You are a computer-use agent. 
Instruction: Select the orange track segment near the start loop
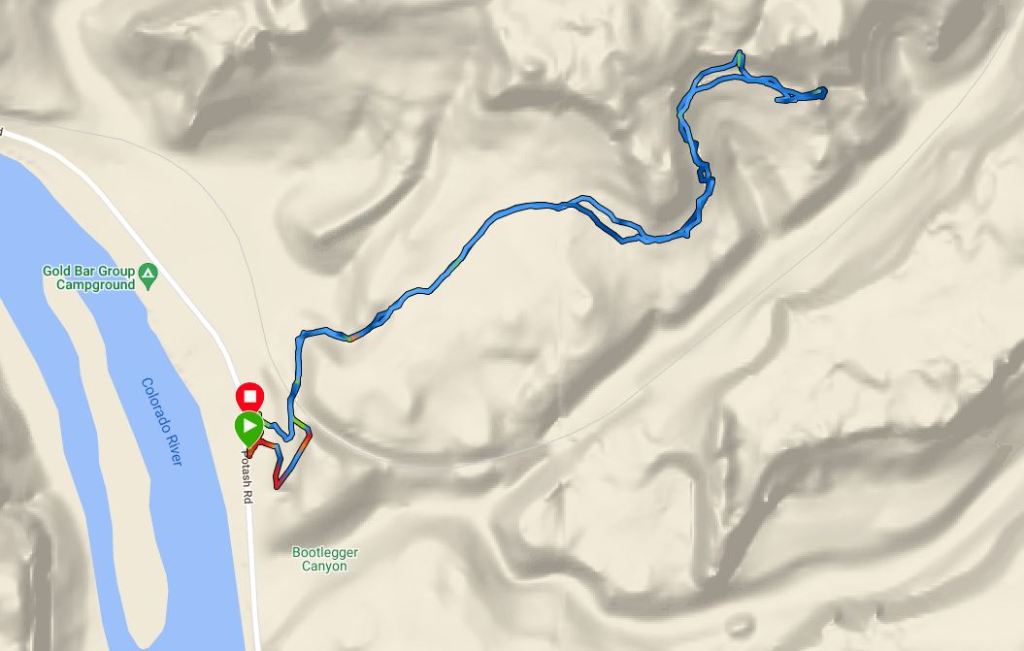tap(303, 444)
